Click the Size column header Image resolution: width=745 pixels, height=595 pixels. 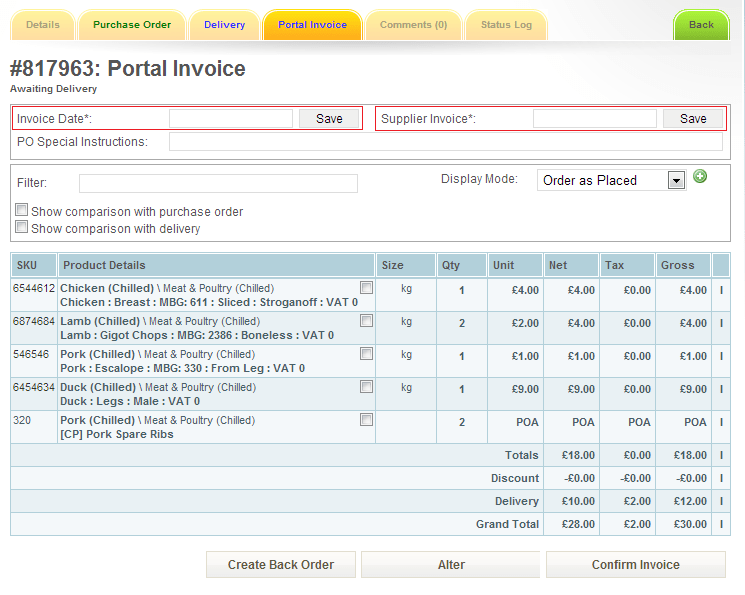[406, 265]
